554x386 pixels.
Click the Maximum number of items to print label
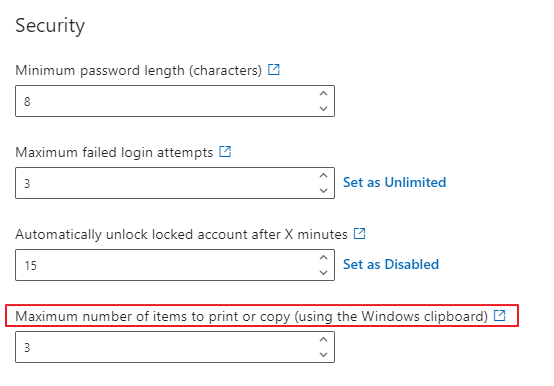(x=251, y=316)
